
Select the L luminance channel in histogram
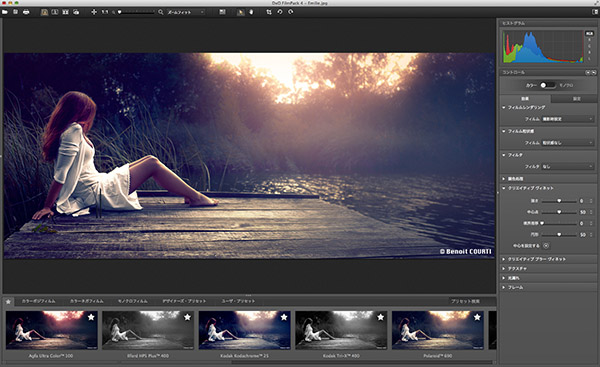[x=589, y=59]
